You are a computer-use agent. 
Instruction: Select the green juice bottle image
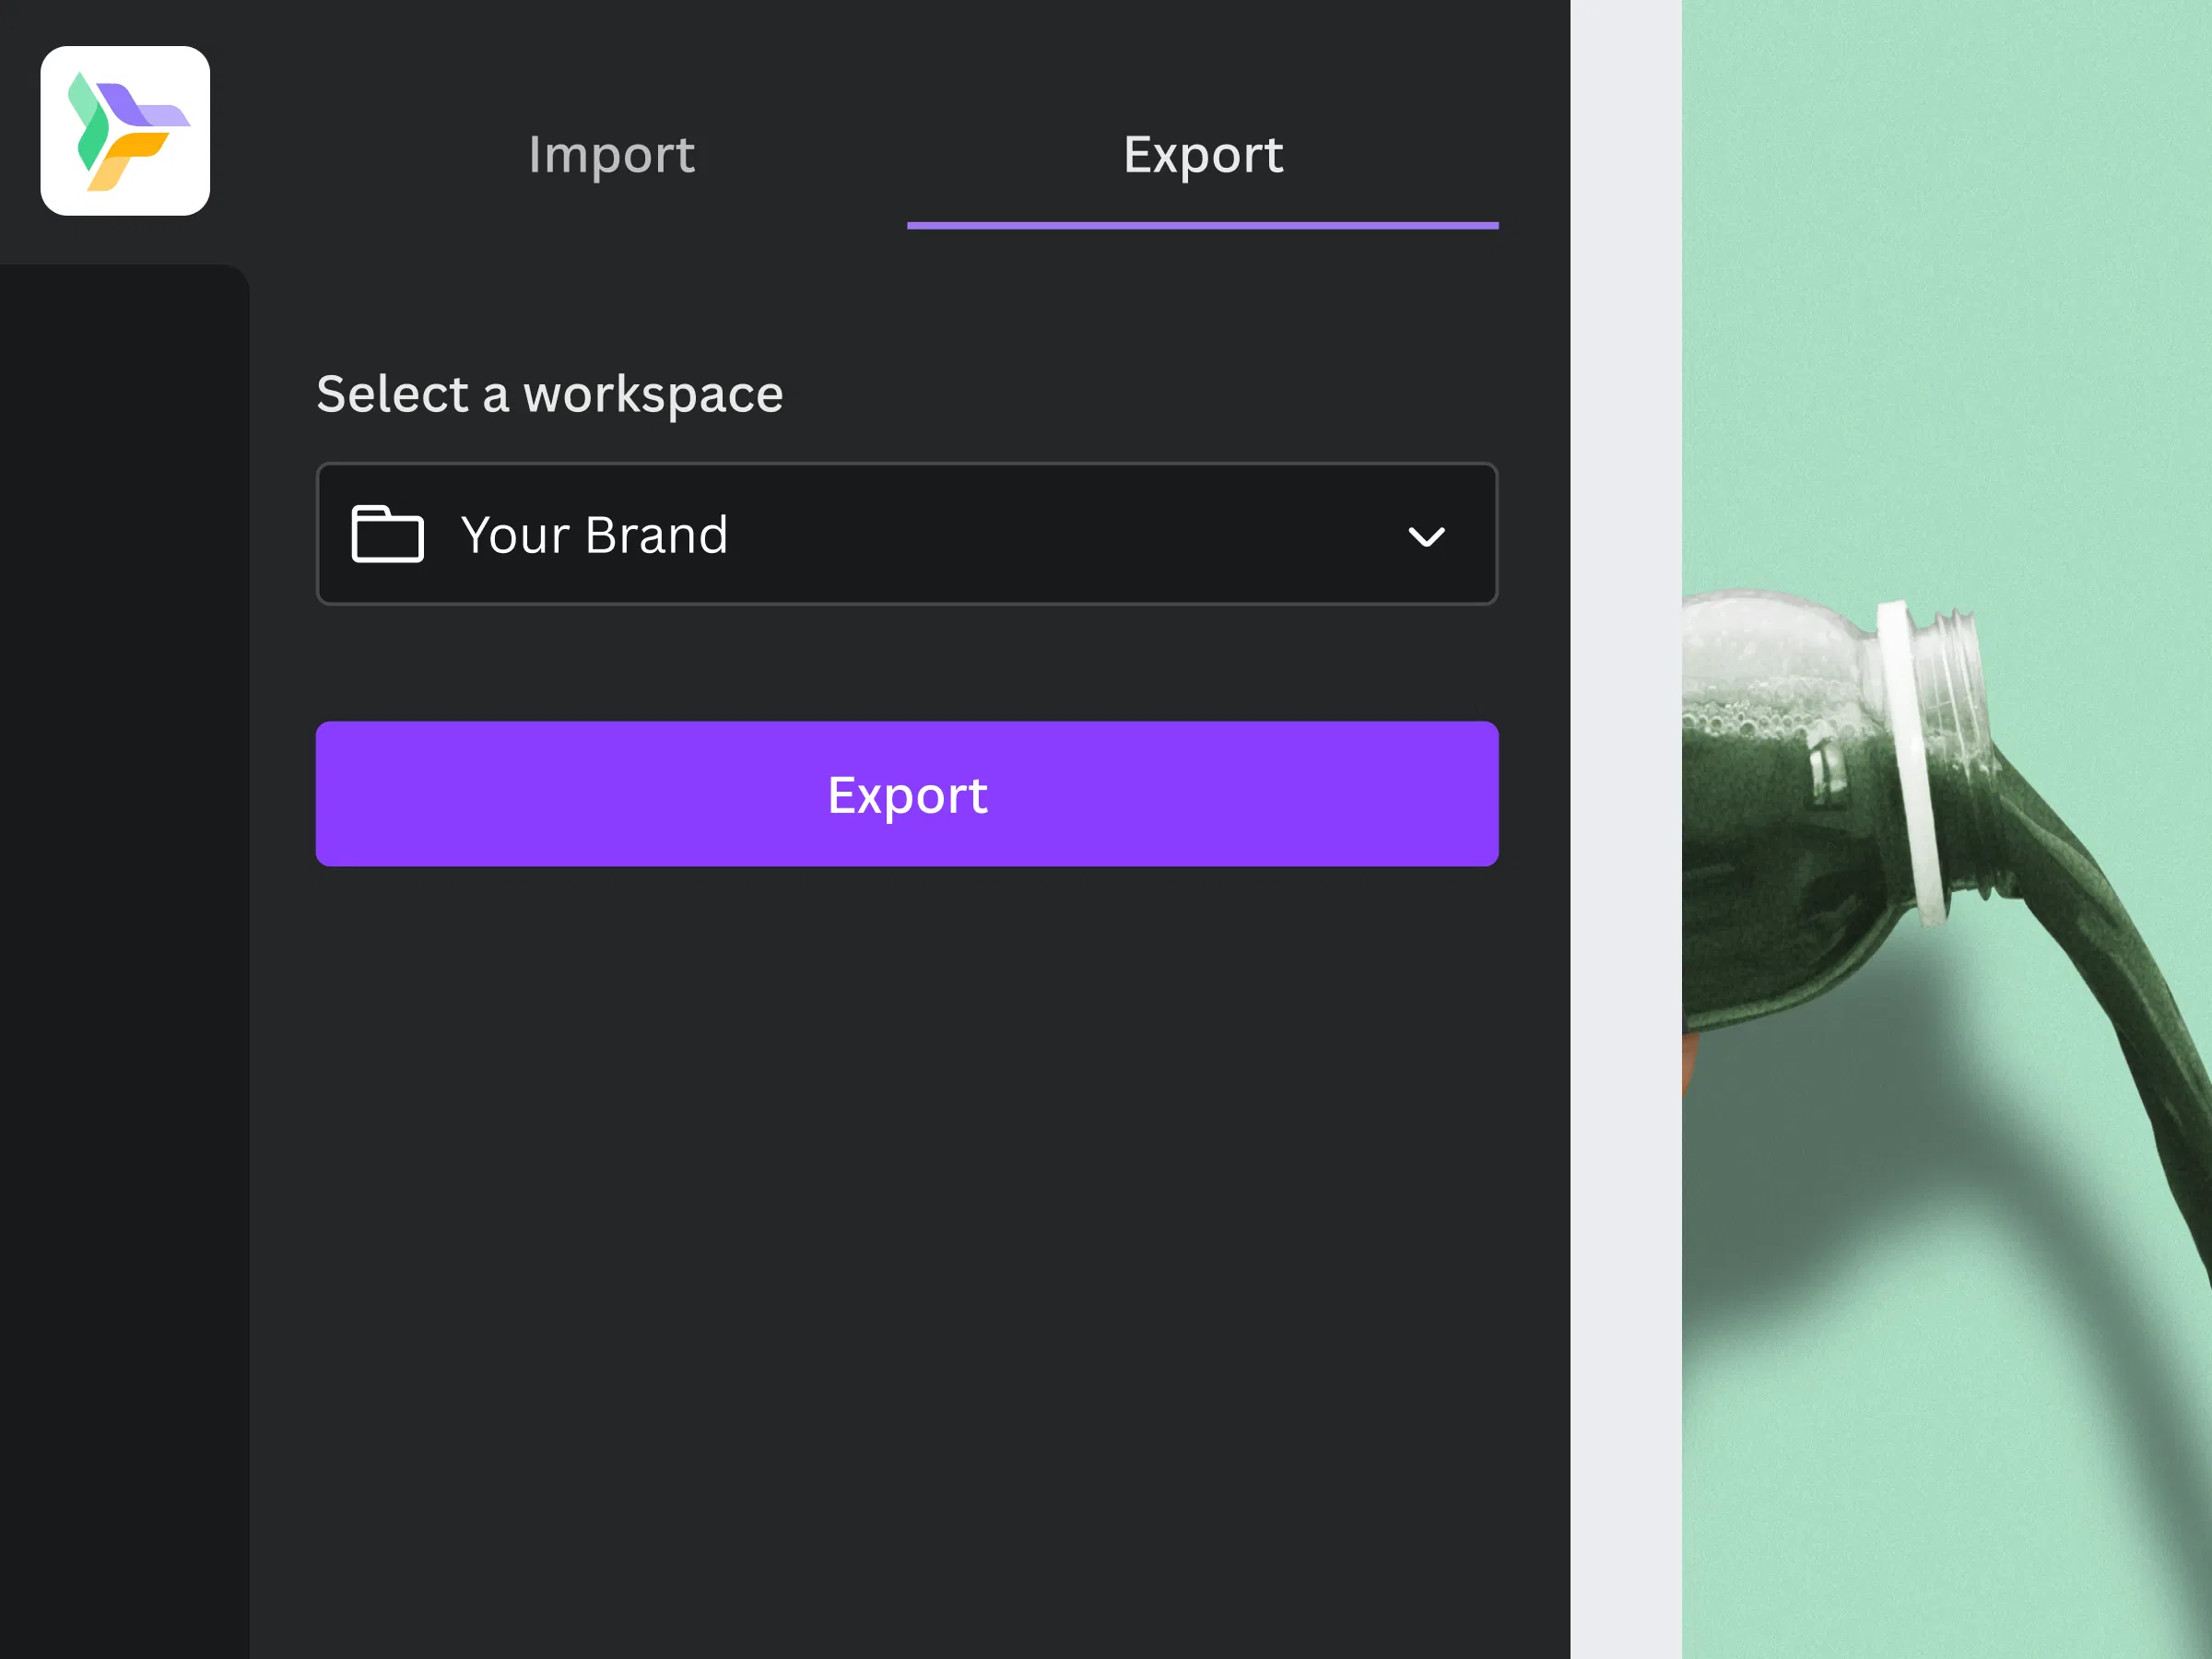click(1946, 830)
